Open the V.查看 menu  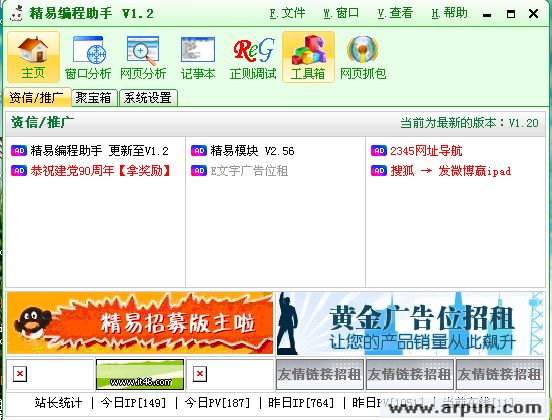click(395, 13)
